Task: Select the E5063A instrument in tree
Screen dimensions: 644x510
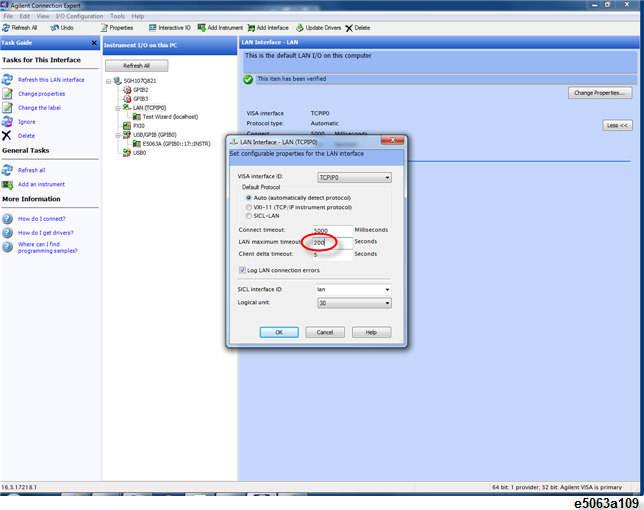Action: pos(176,144)
